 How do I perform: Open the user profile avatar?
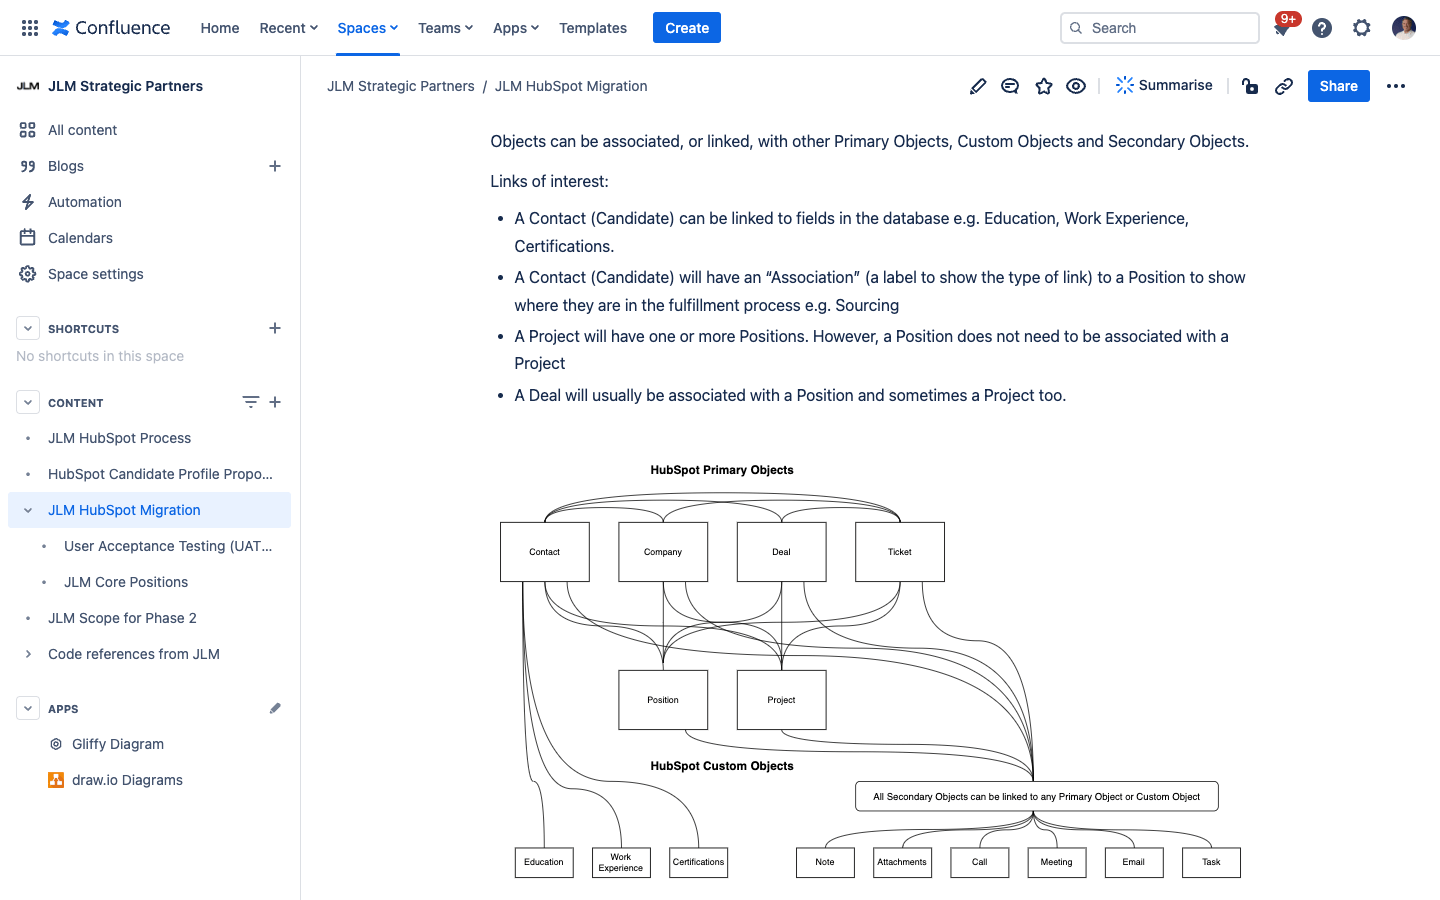(x=1404, y=28)
